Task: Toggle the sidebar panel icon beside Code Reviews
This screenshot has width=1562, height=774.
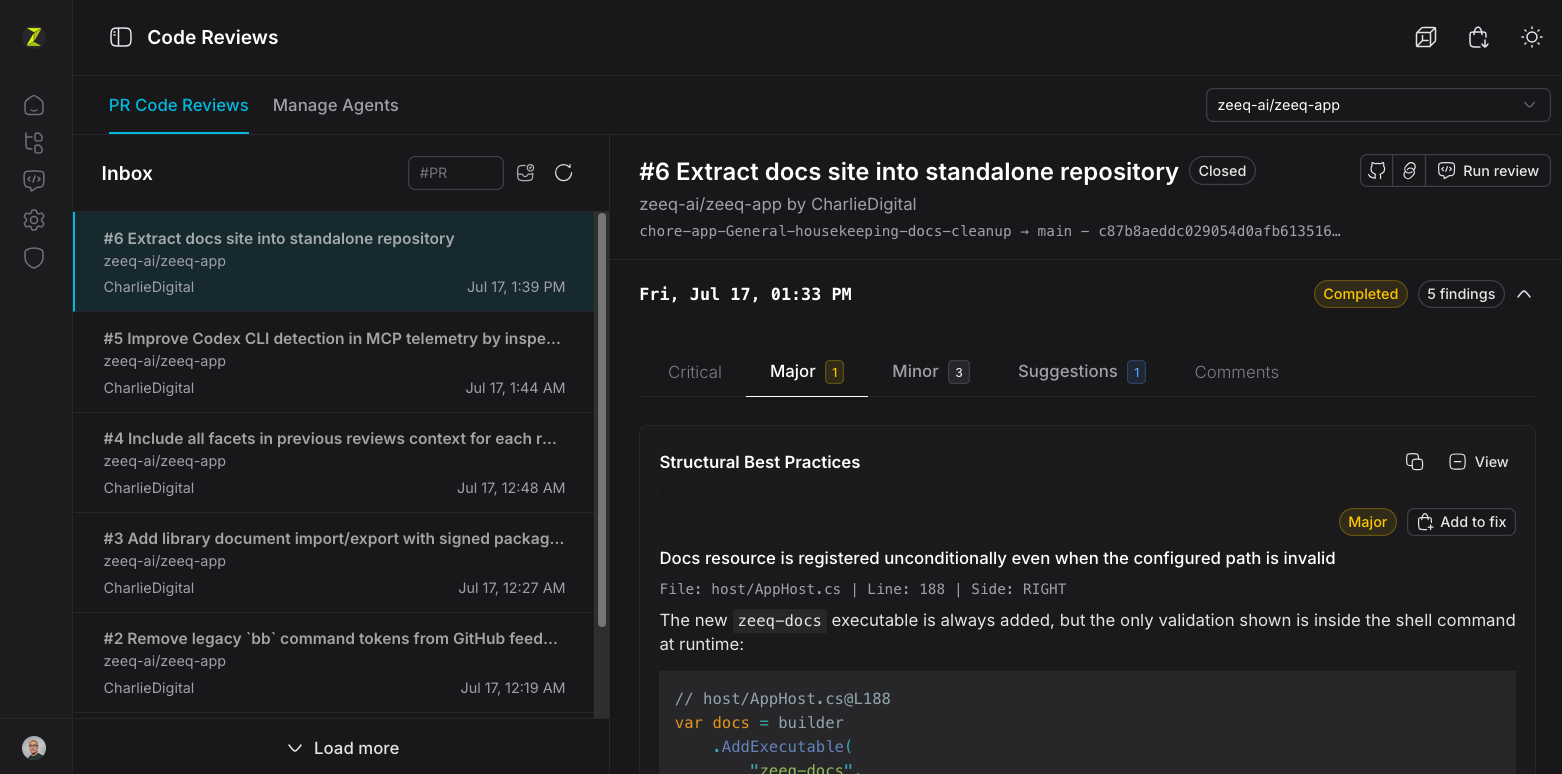Action: pyautogui.click(x=121, y=38)
